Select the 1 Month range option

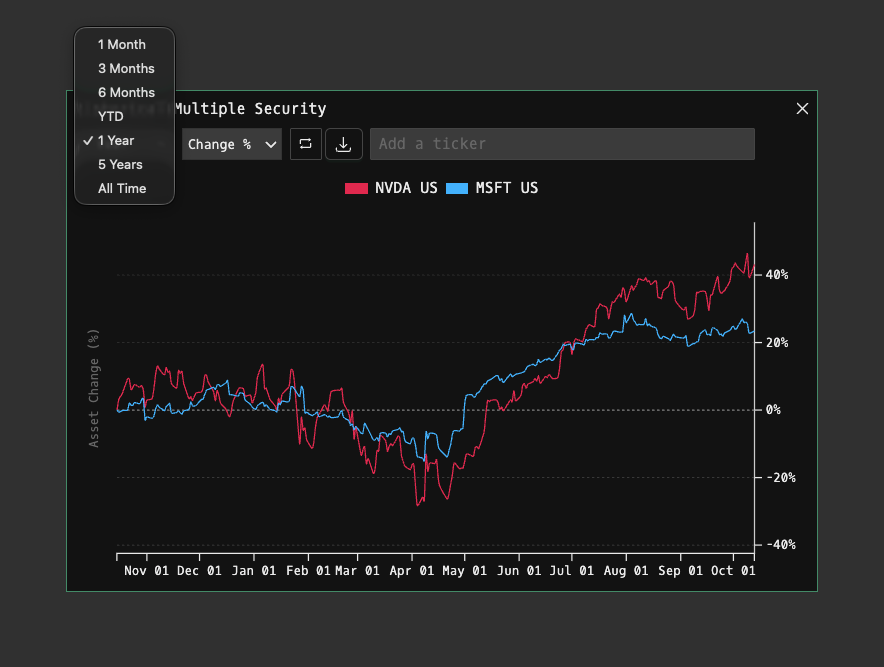coord(124,45)
